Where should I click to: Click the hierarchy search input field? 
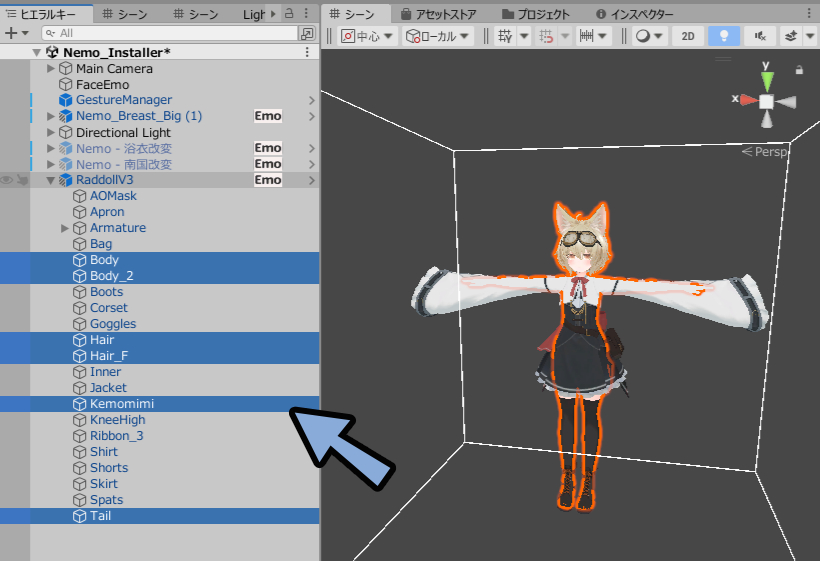170,33
